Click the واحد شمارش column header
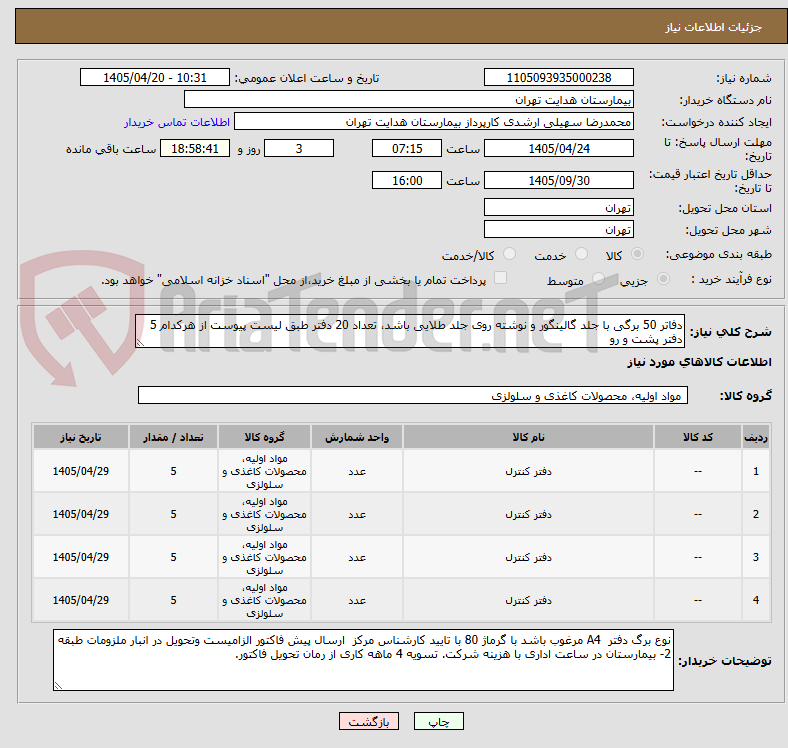Image resolution: width=788 pixels, height=748 pixels. 357,437
